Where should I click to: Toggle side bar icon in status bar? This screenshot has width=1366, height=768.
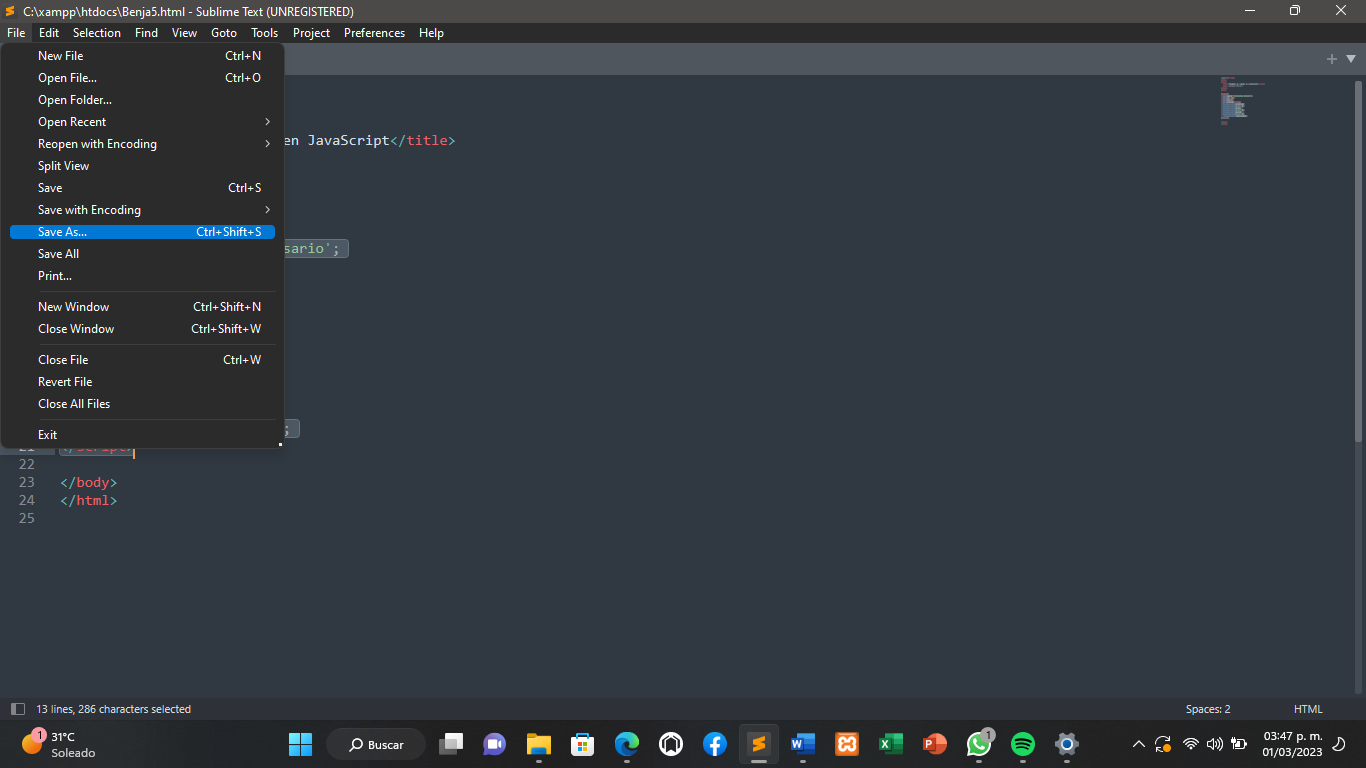pos(17,709)
